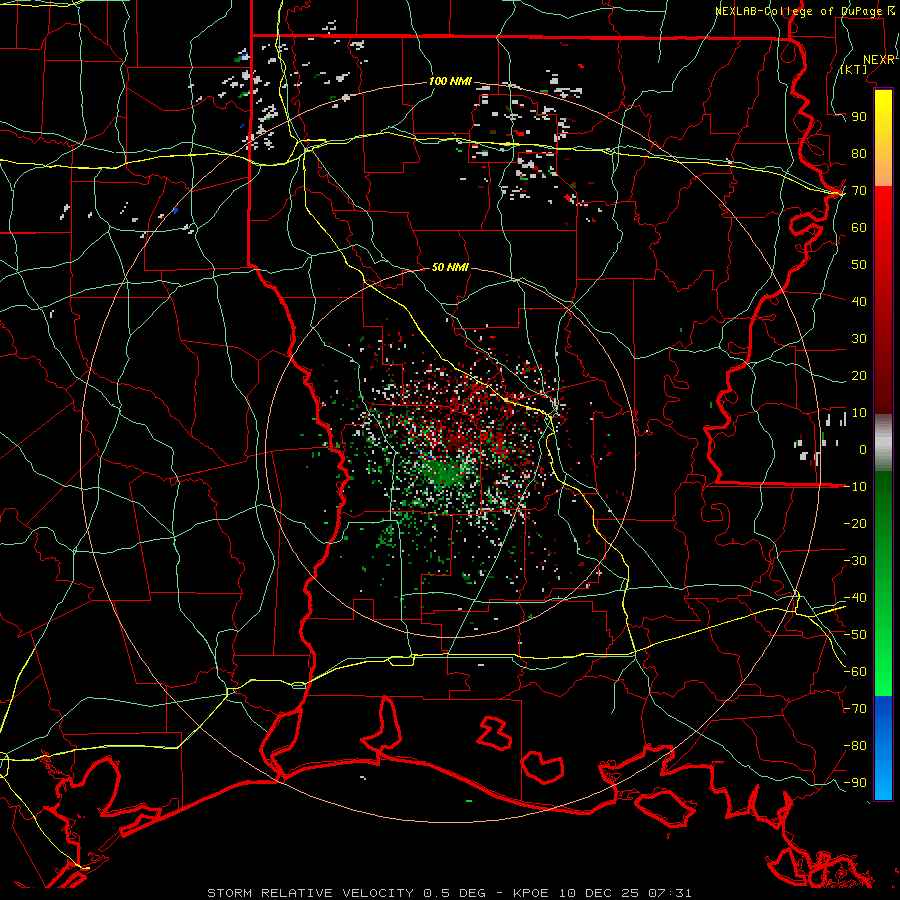Click the "50 NMI" range ring label

coord(450,267)
